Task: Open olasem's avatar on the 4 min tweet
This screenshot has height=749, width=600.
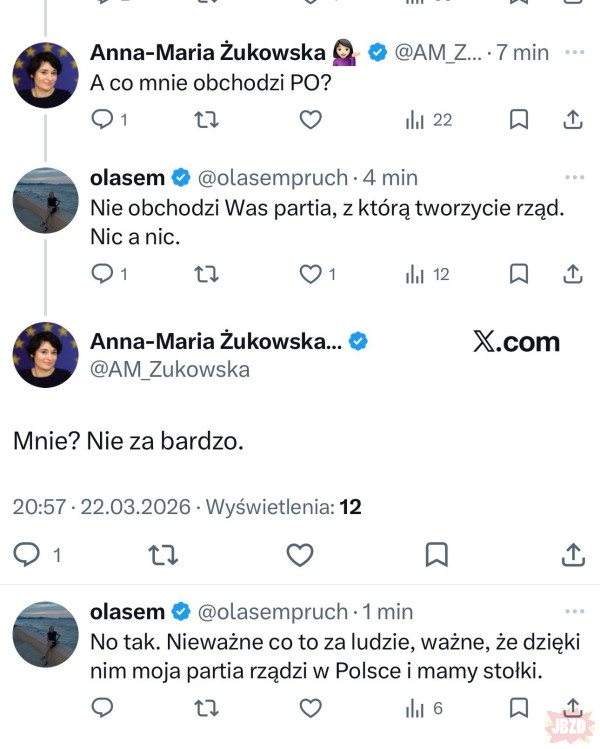Action: coord(45,201)
